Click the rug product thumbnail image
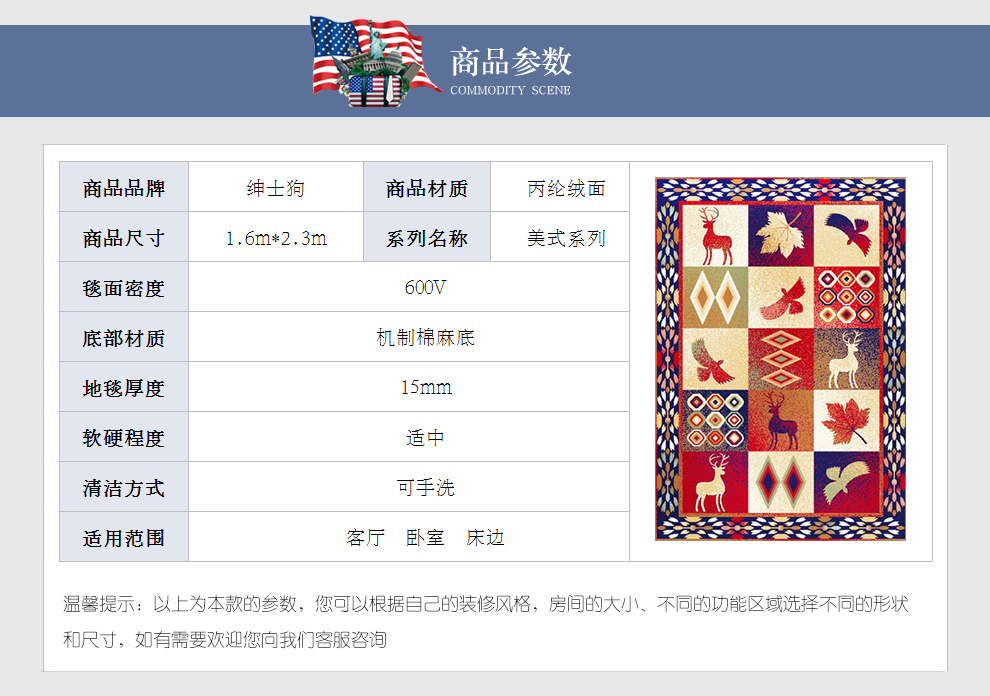The image size is (990, 696). 780,359
